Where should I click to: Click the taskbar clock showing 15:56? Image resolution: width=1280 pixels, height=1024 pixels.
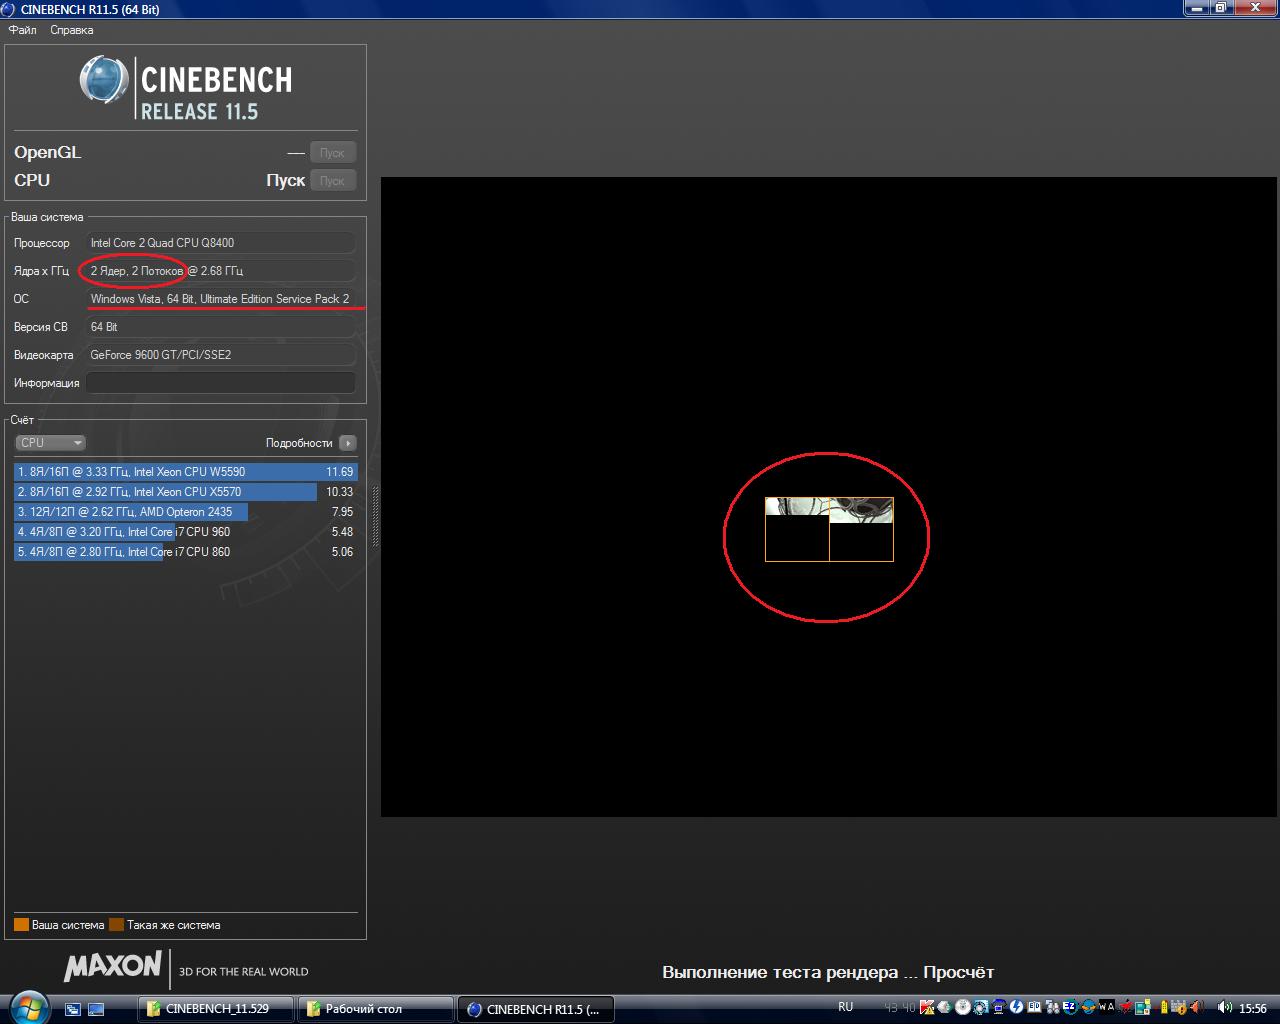[x=1253, y=1008]
